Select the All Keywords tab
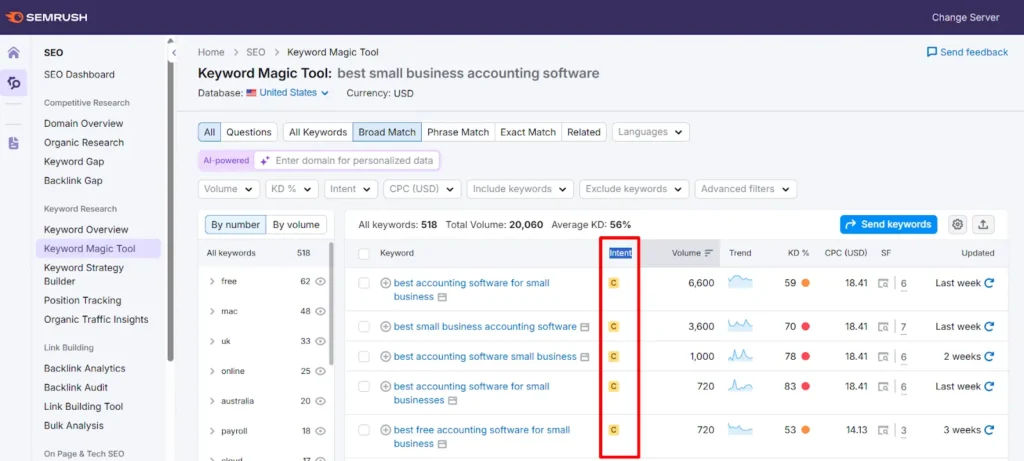 click(318, 132)
